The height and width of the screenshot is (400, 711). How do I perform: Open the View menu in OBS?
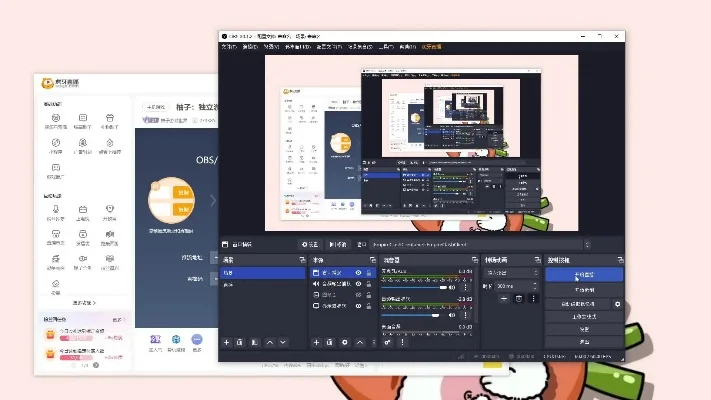pyautogui.click(x=271, y=47)
